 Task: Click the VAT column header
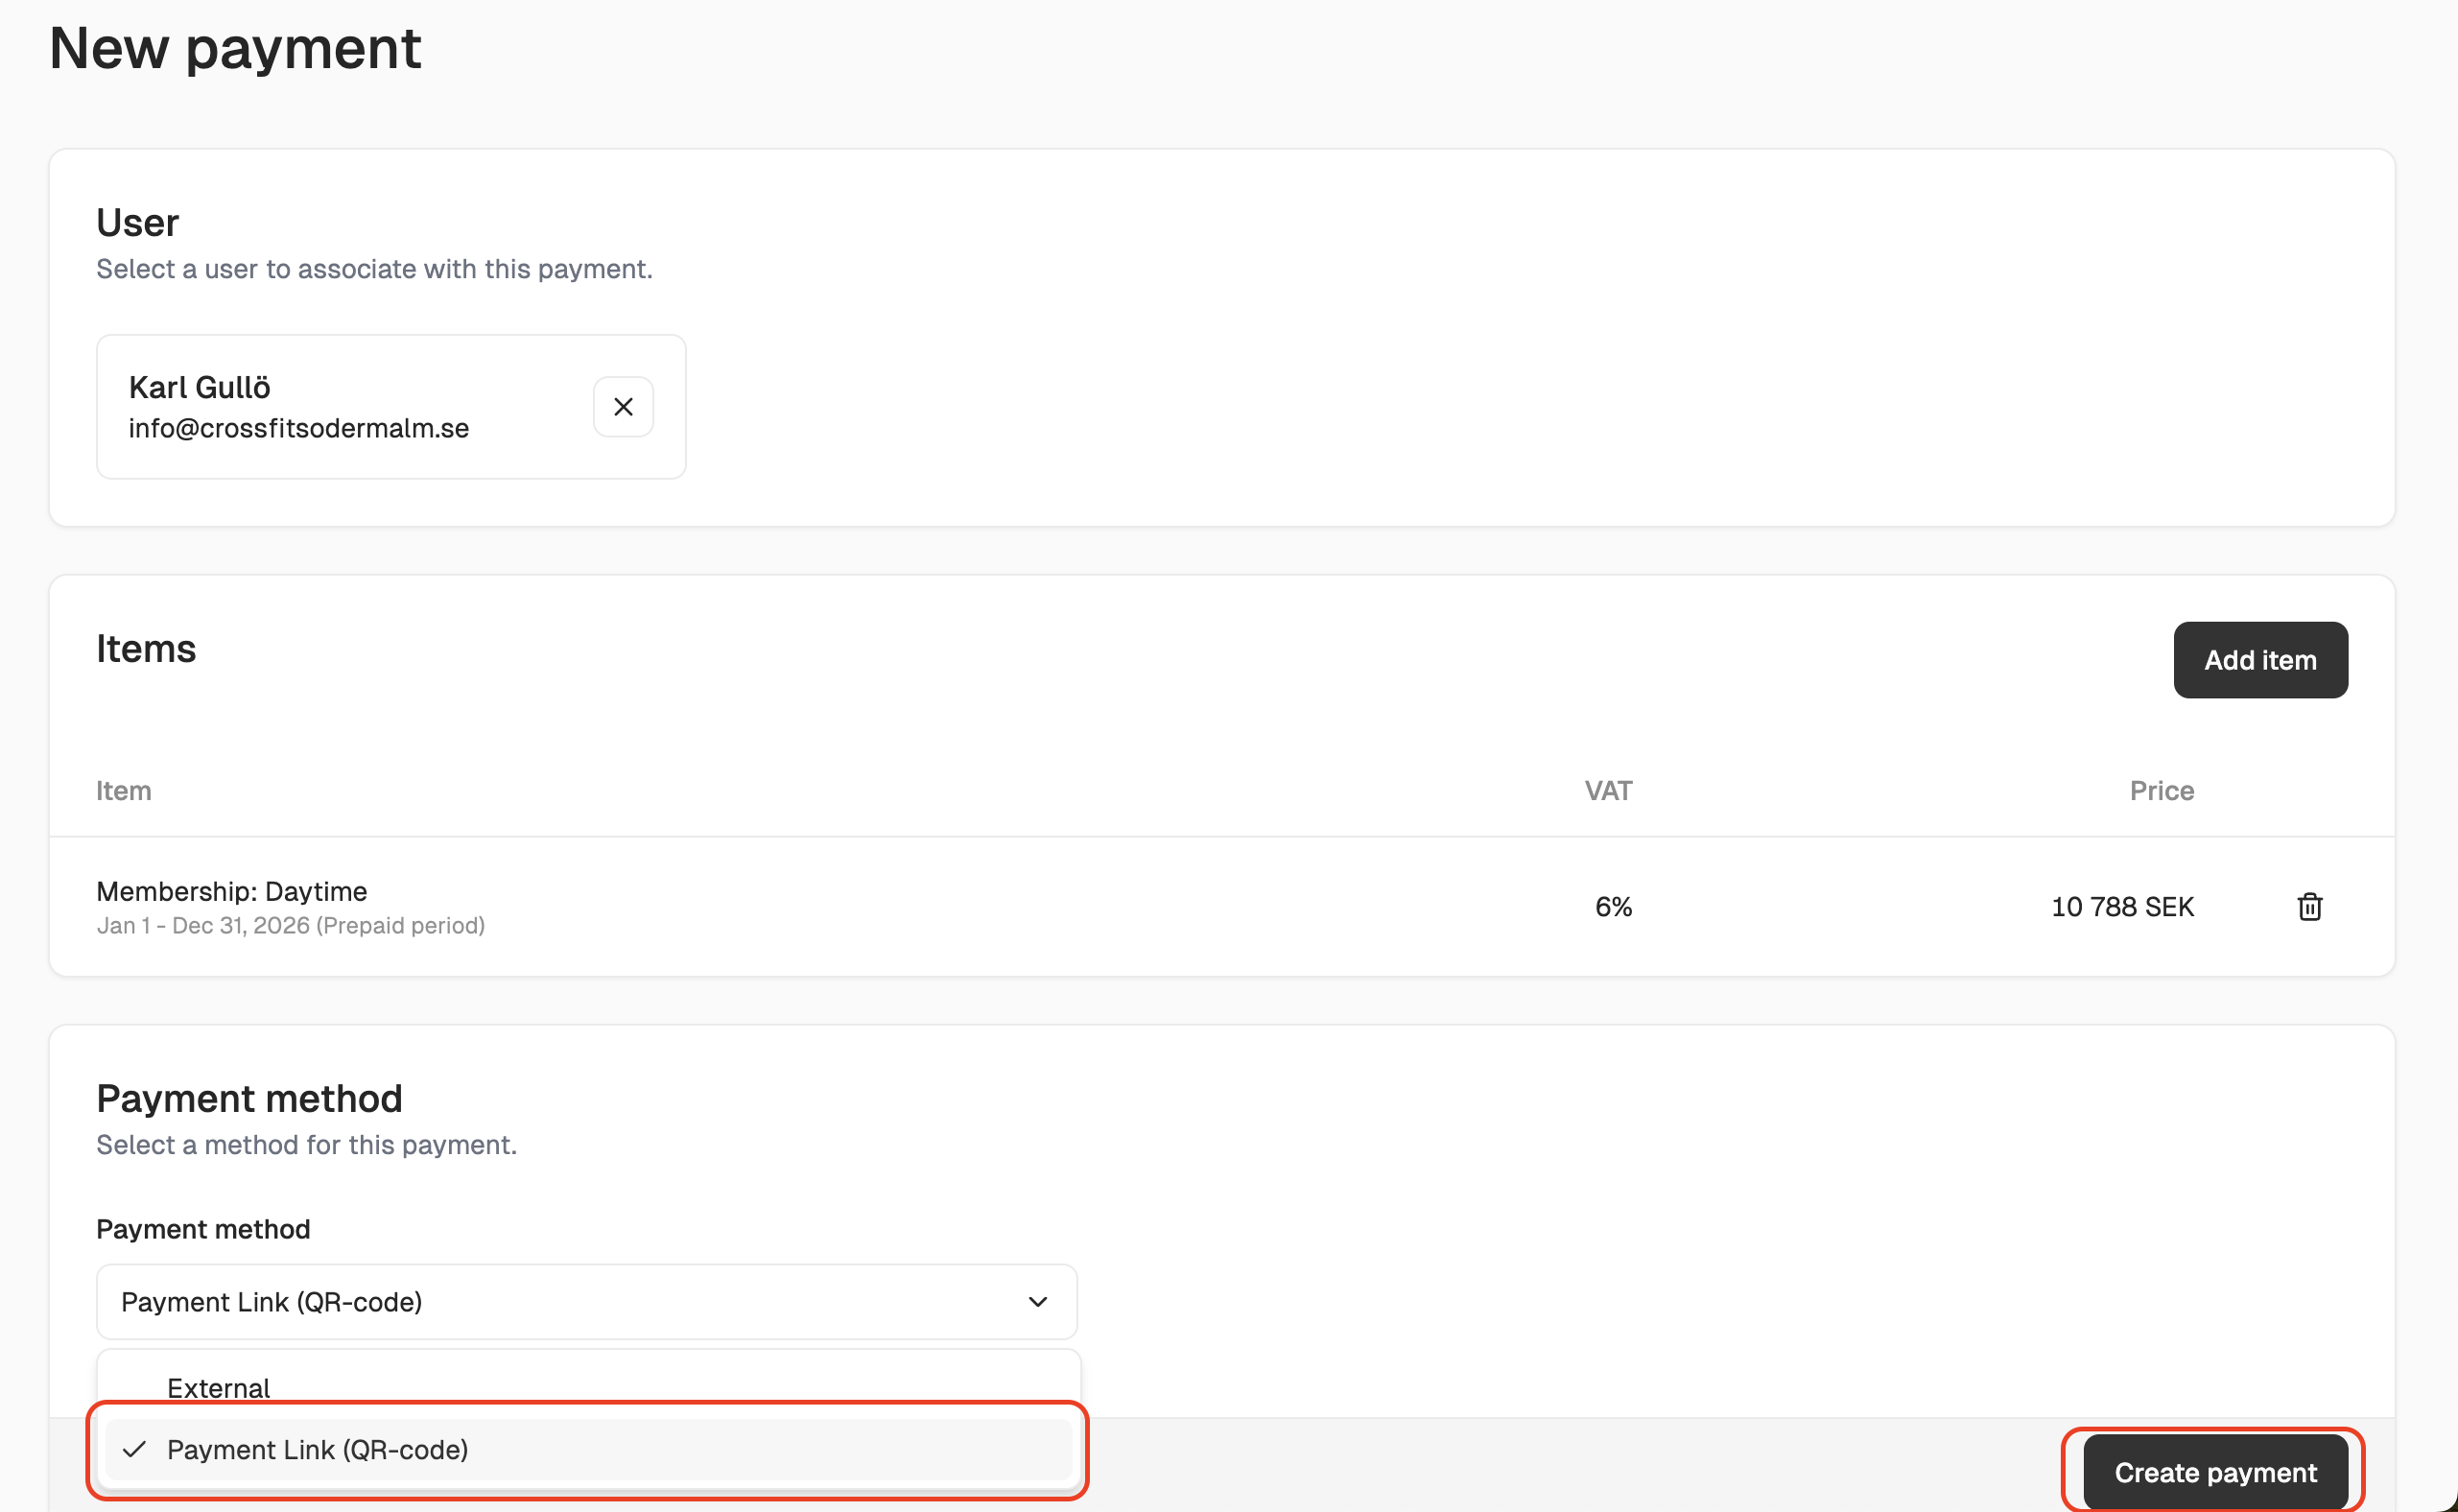click(x=1607, y=791)
